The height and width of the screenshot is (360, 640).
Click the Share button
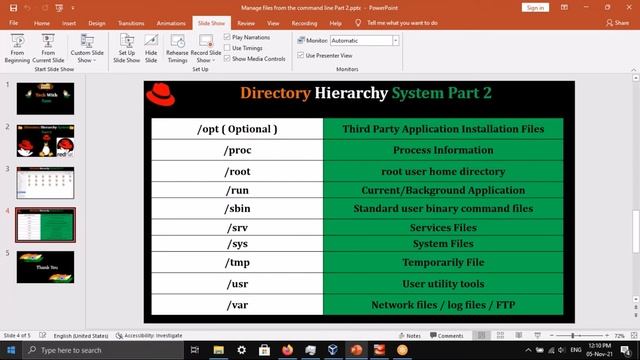click(x=617, y=23)
